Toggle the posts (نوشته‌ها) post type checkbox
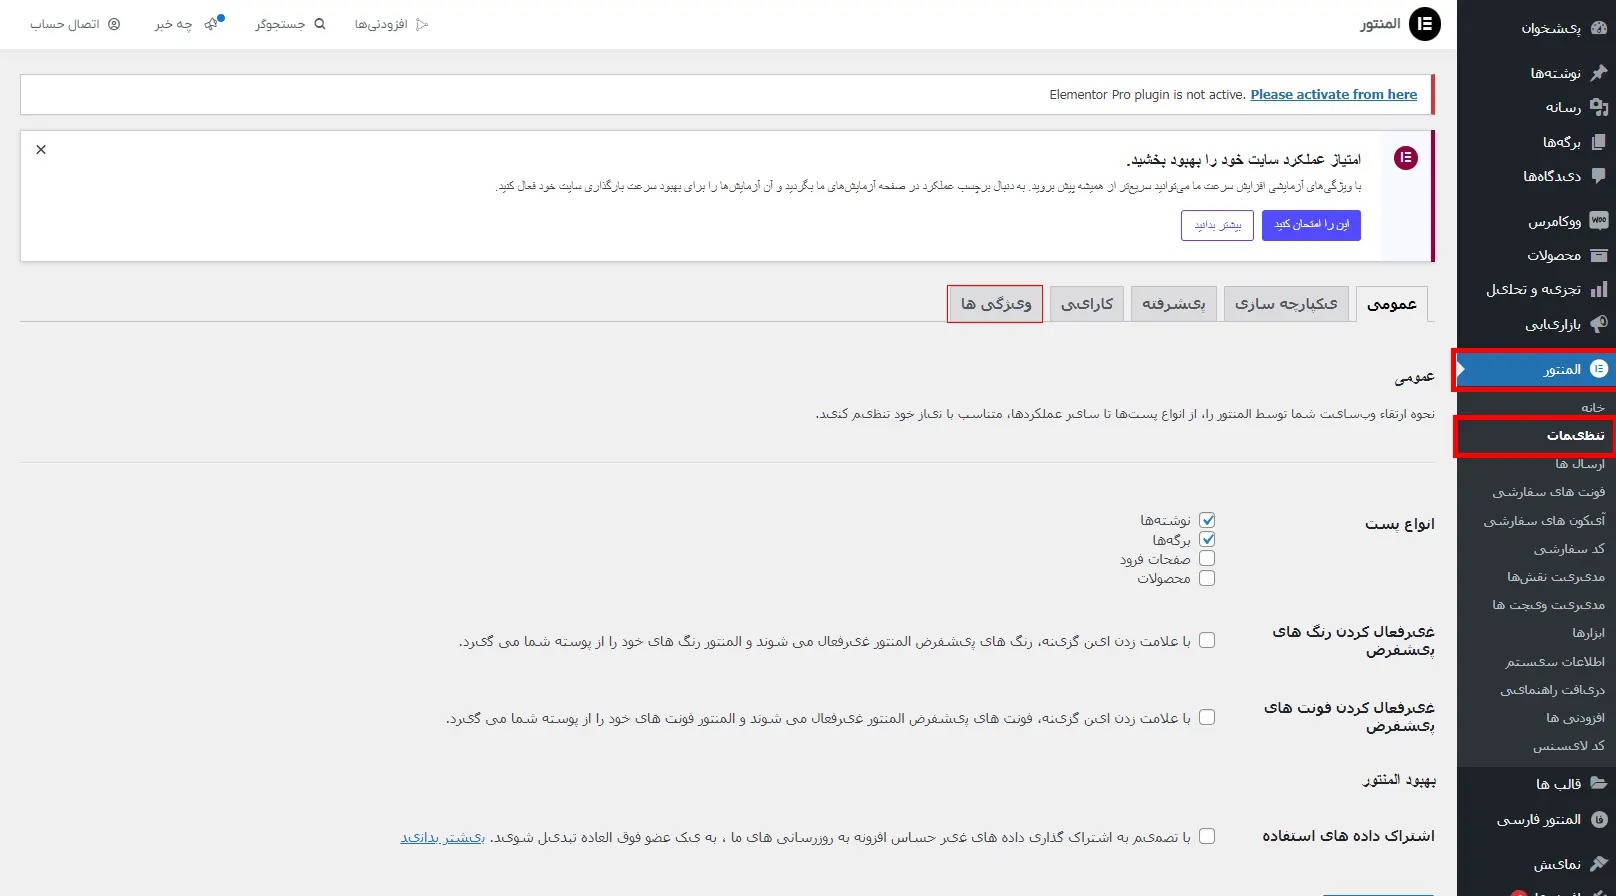 pyautogui.click(x=1207, y=520)
